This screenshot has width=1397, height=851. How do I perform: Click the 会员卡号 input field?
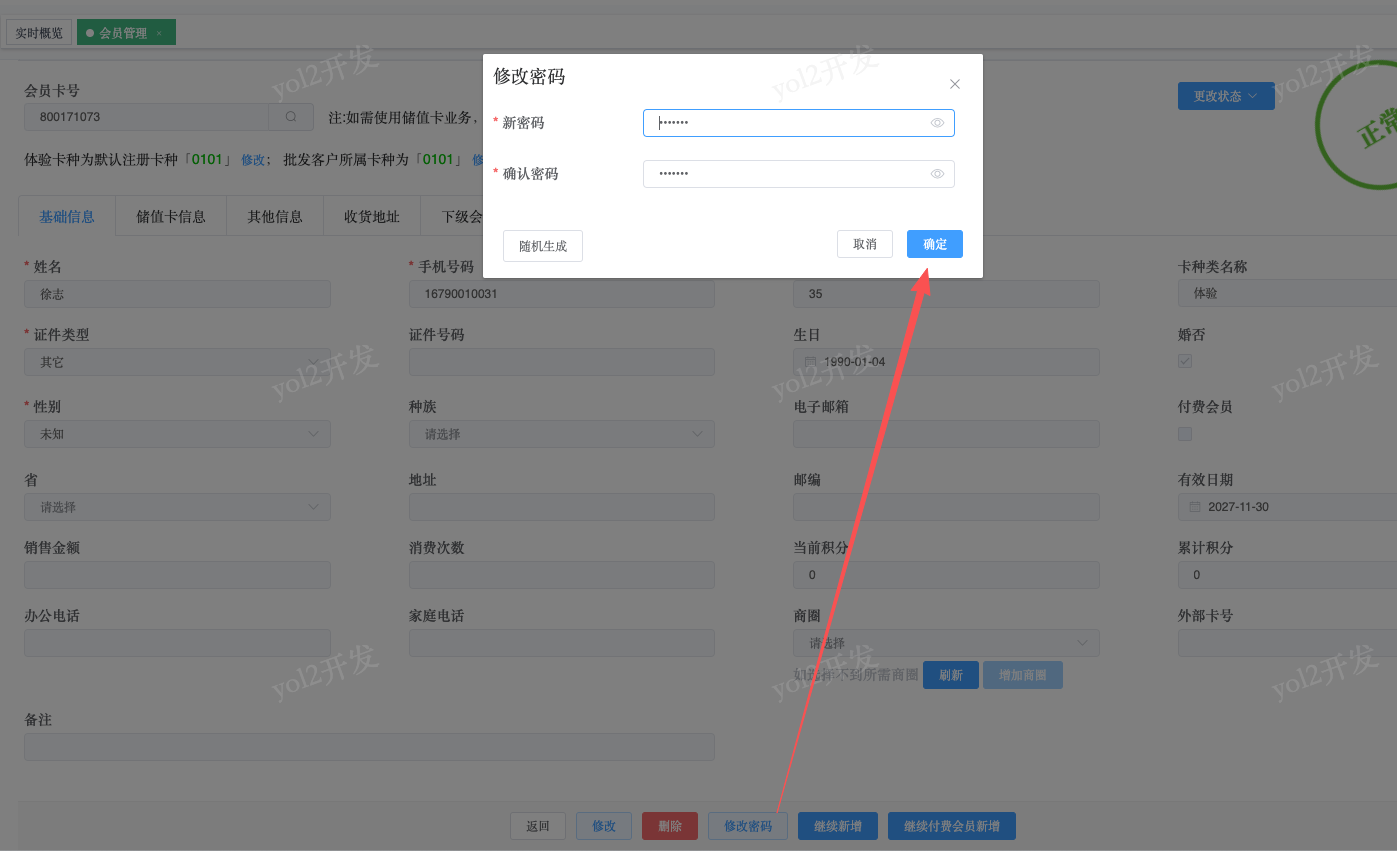146,117
